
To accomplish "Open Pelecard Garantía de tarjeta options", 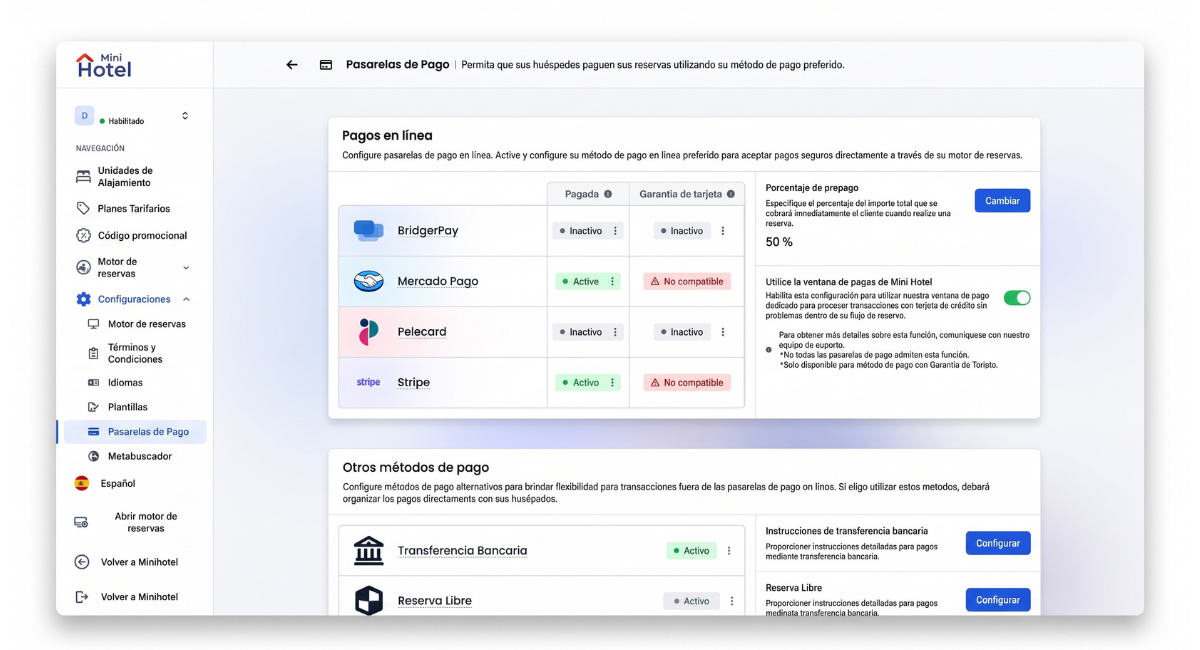I will (723, 332).
